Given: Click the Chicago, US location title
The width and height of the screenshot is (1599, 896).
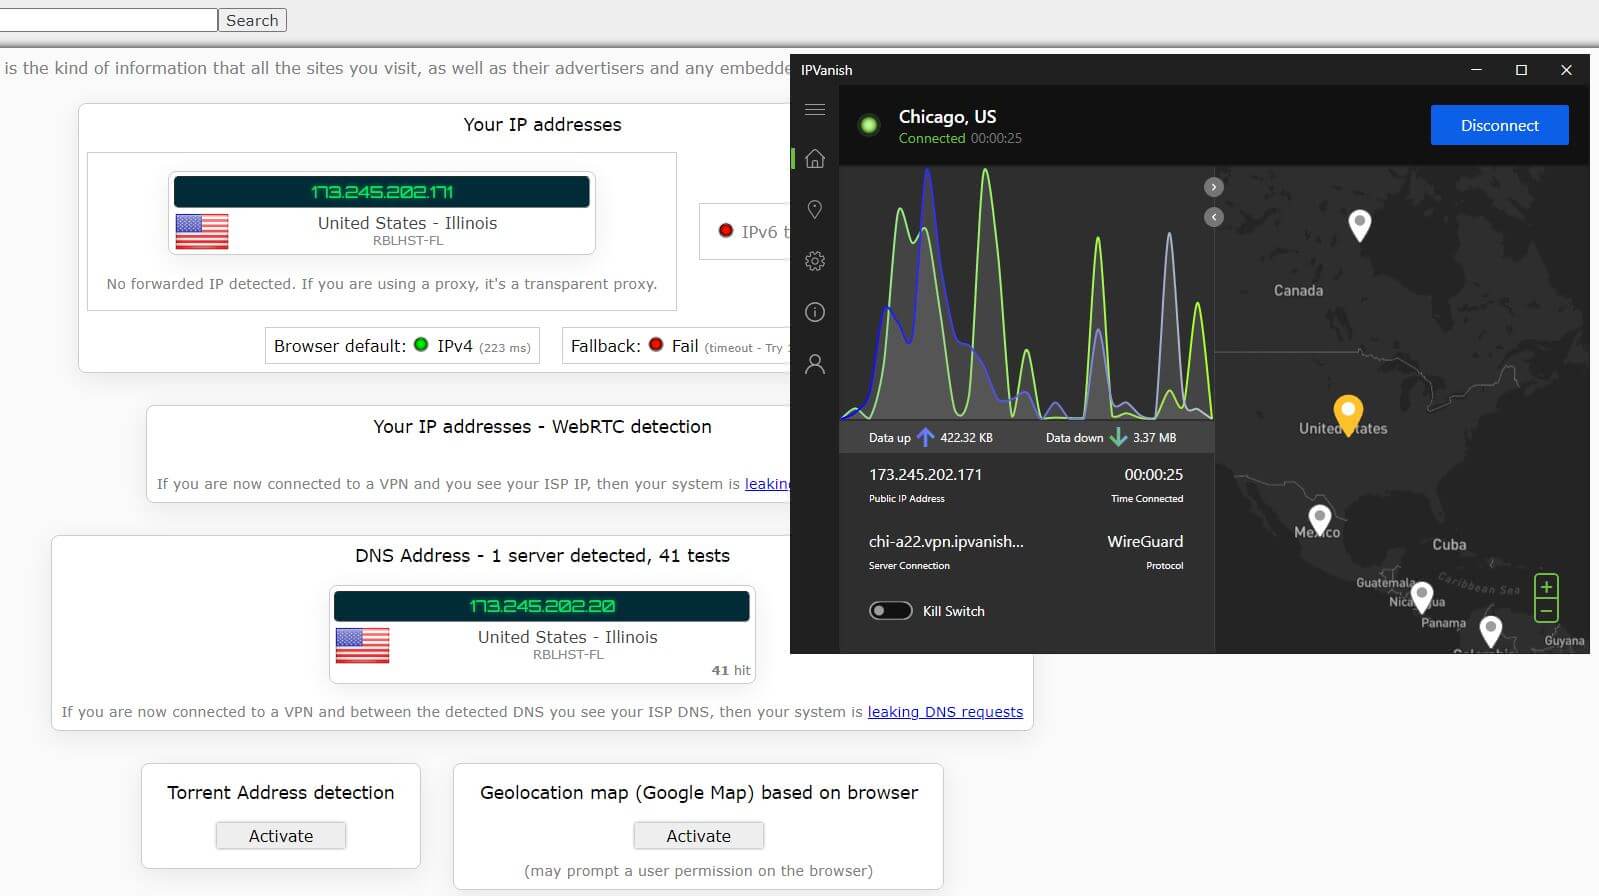Looking at the screenshot, I should pyautogui.click(x=947, y=116).
